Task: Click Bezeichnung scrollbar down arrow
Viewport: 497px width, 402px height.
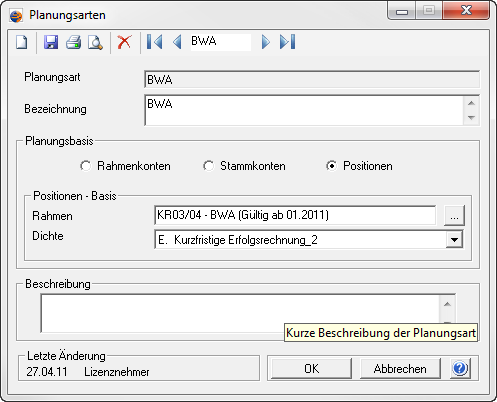Action: coord(471,117)
